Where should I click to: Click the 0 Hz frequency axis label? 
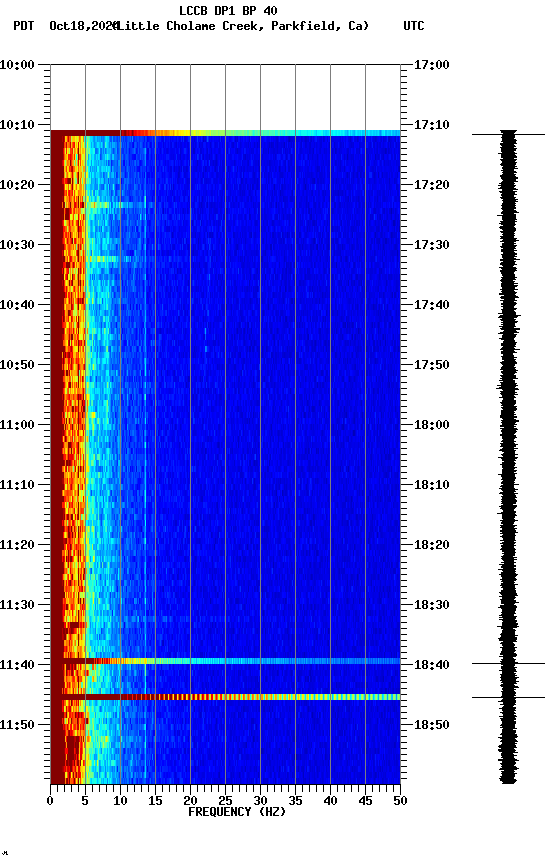[50, 801]
